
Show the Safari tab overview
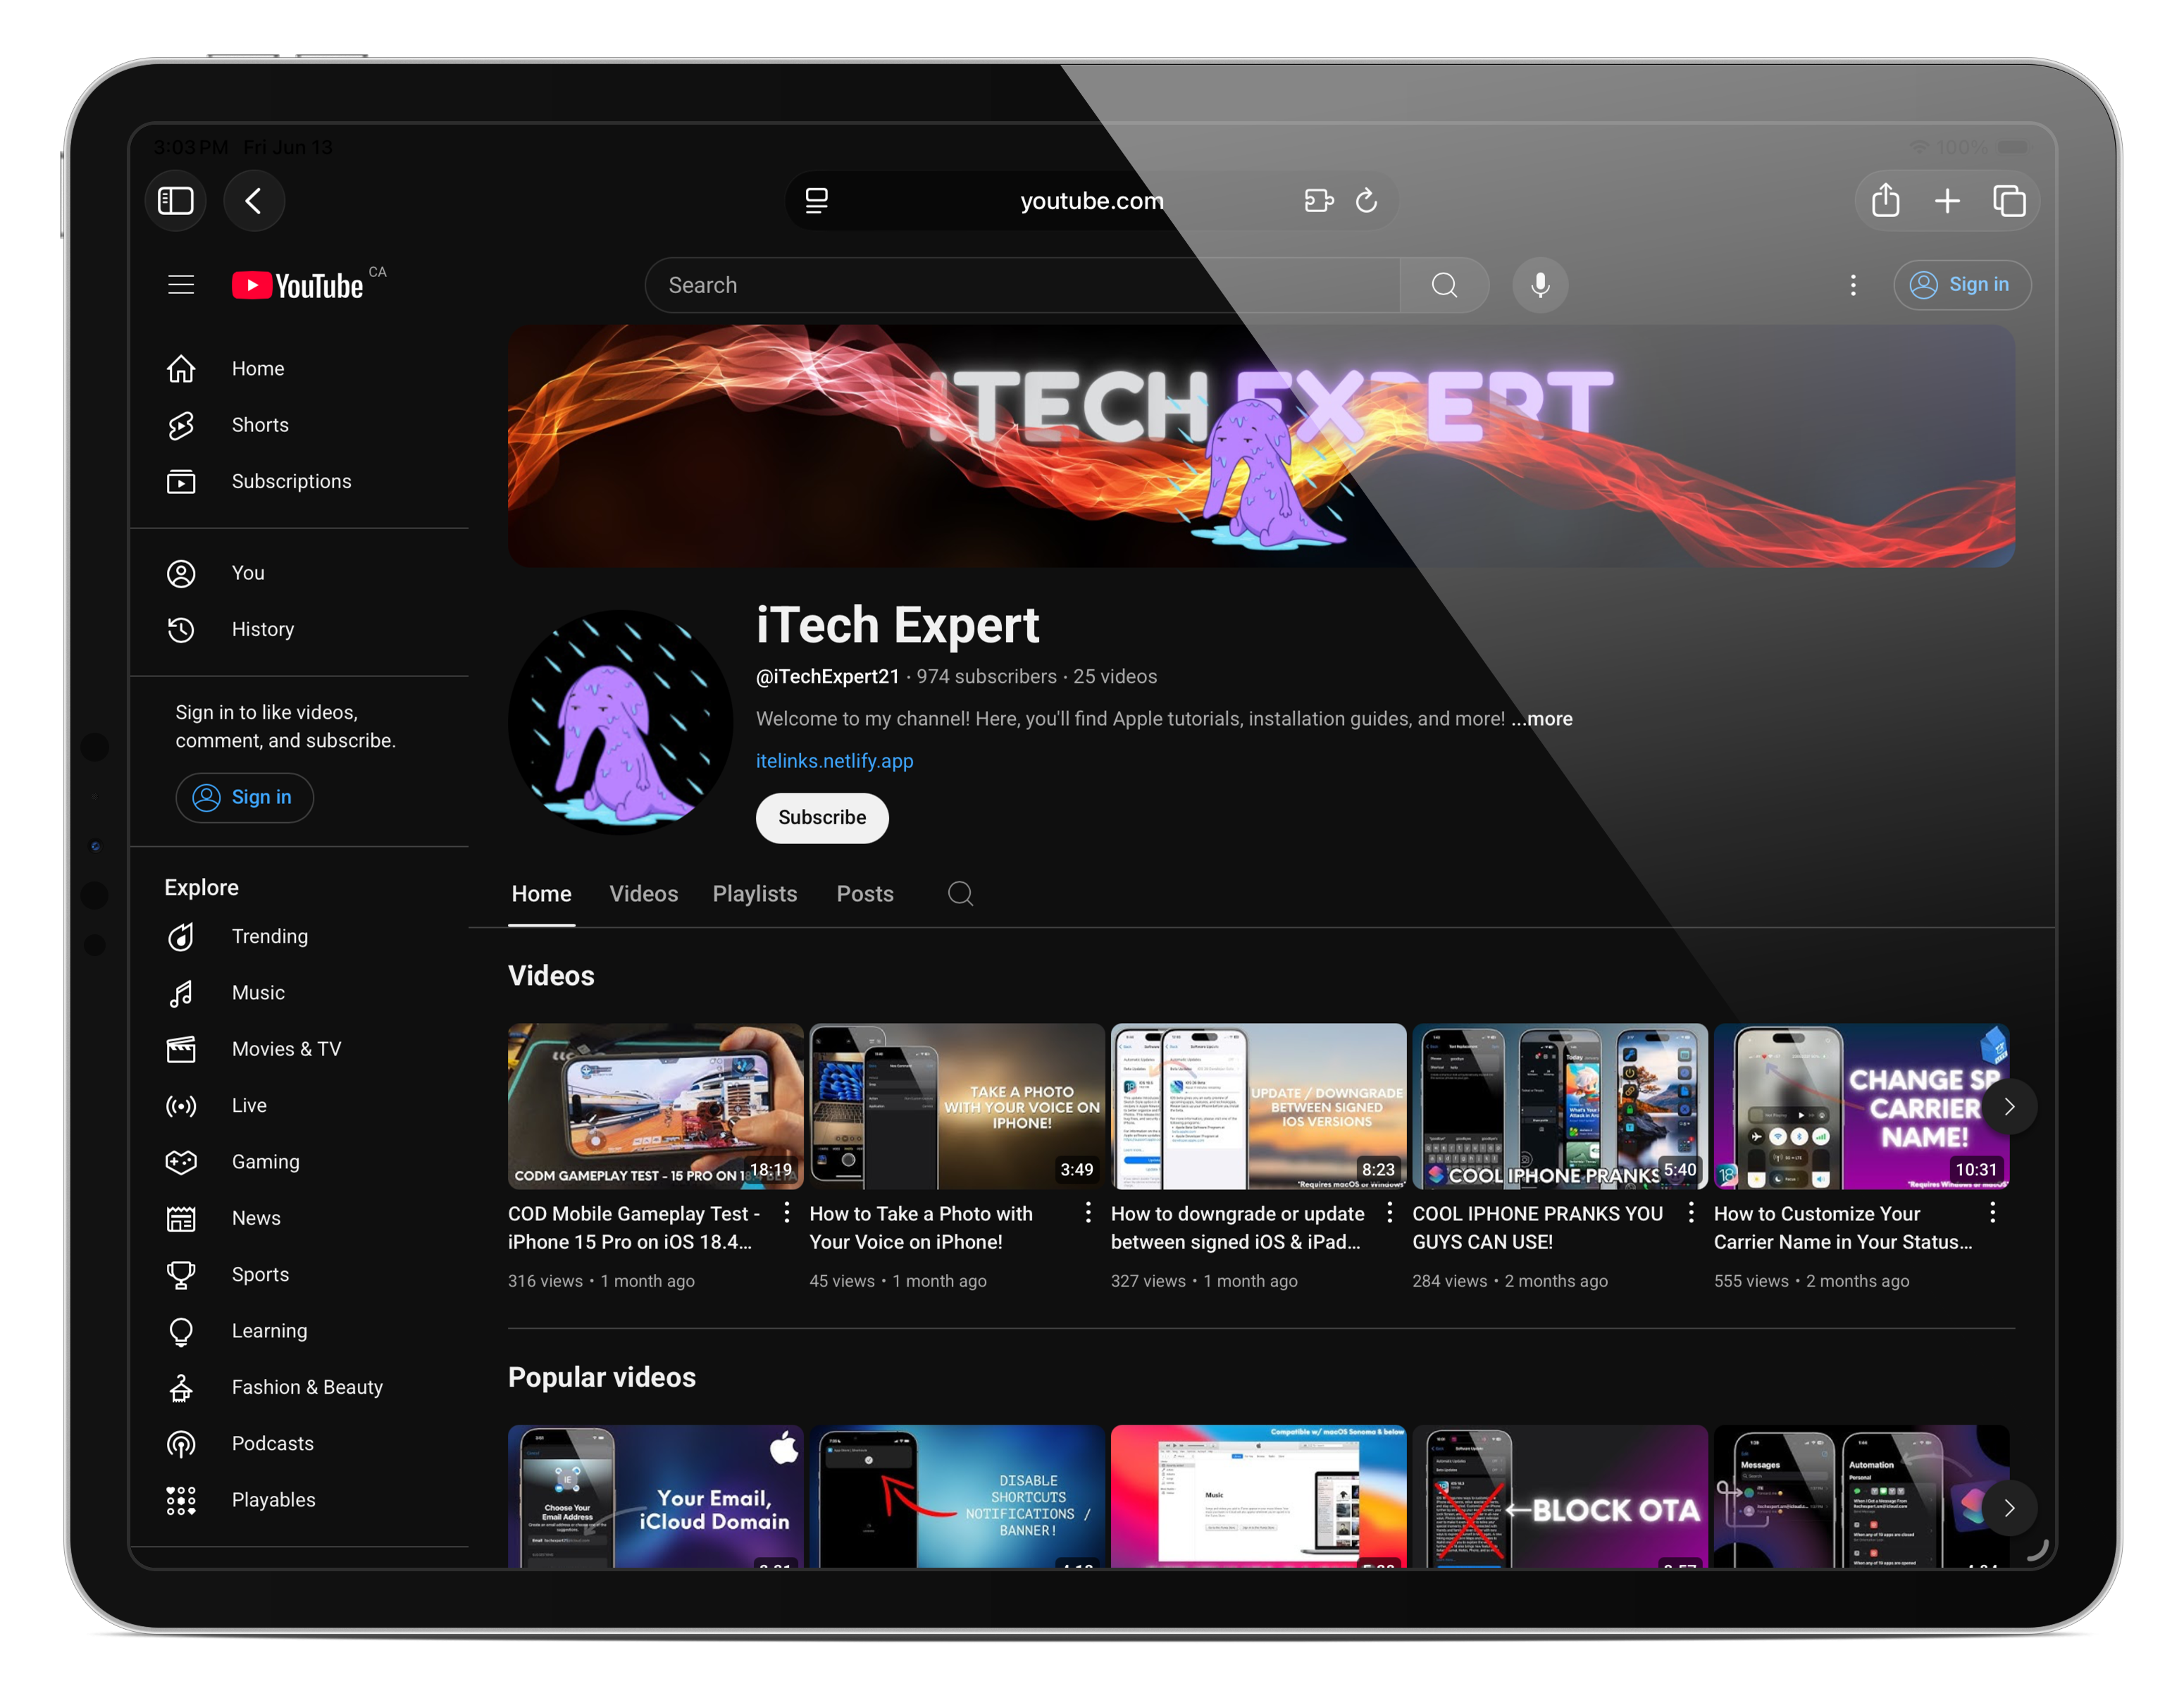[2009, 201]
